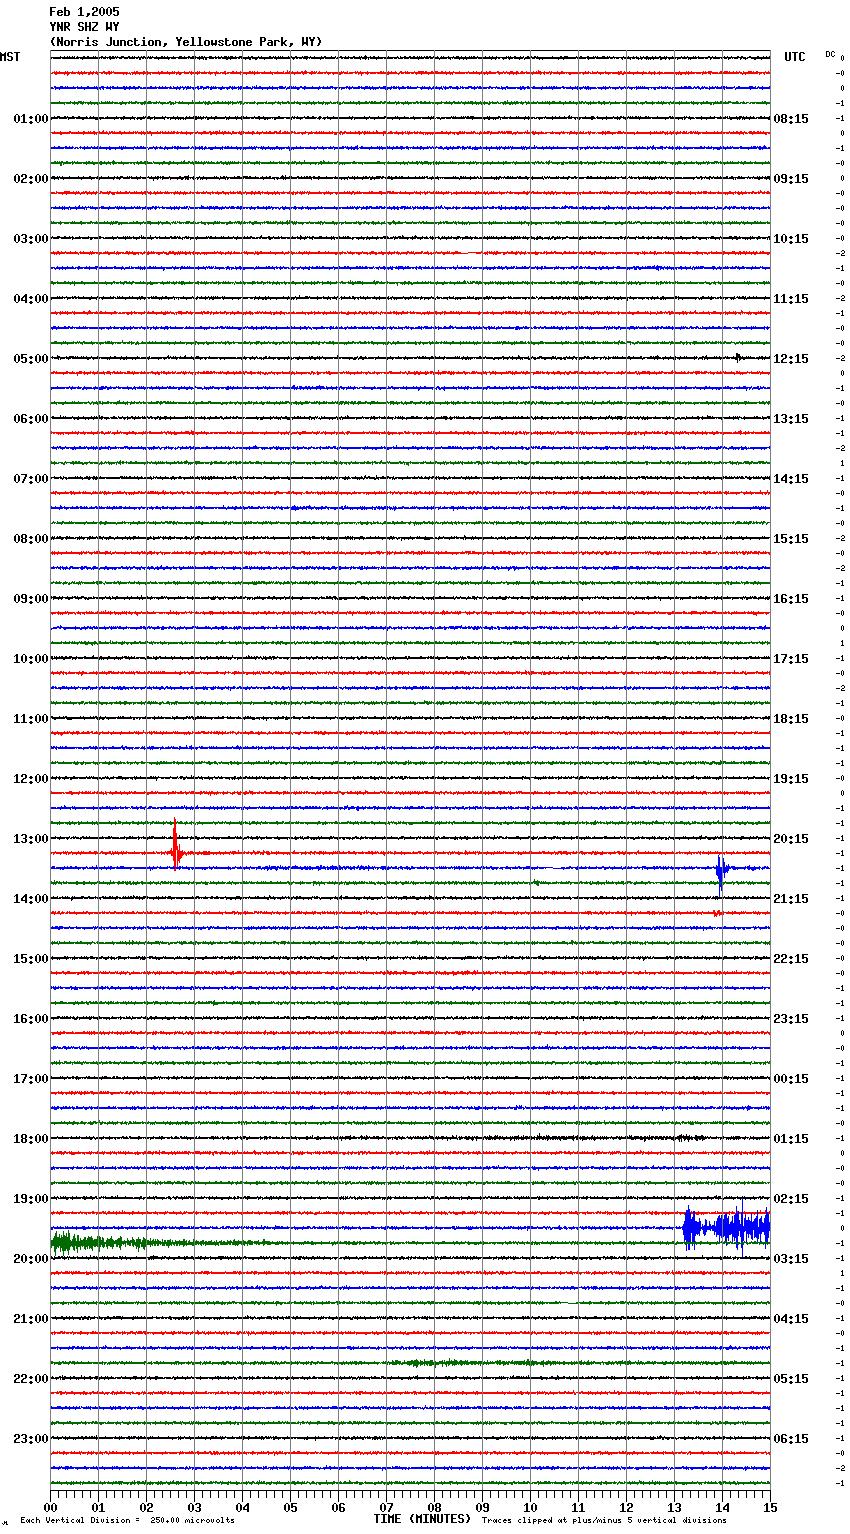Click the 'Traces clipped at plus/minus 5' footnote
The width and height of the screenshot is (850, 1534).
pos(604,1520)
